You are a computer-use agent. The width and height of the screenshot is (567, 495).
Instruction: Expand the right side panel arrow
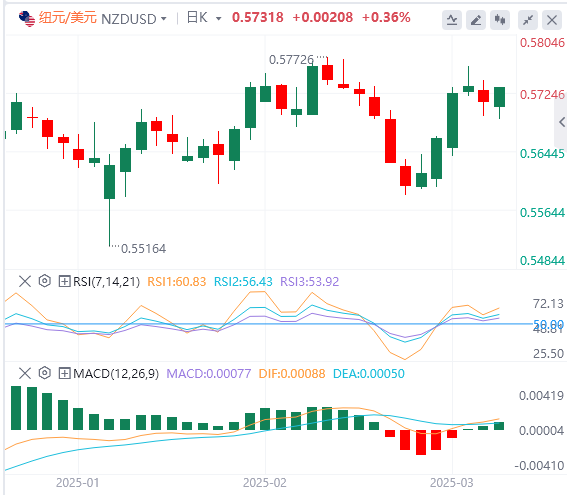click(562, 122)
